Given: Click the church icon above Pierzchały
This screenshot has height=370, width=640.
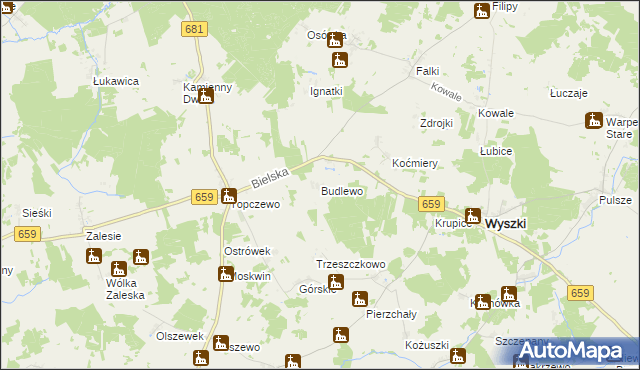Looking at the screenshot, I should 360,299.
